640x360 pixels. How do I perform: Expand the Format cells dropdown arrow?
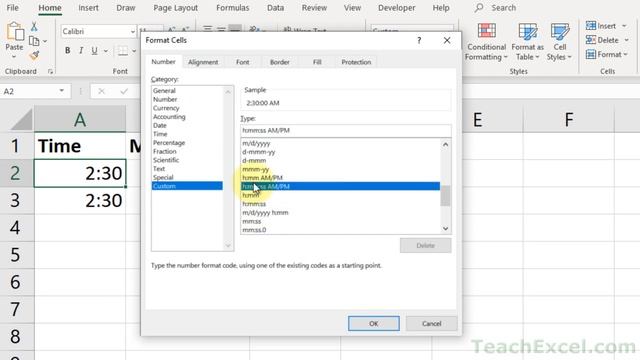625,55
